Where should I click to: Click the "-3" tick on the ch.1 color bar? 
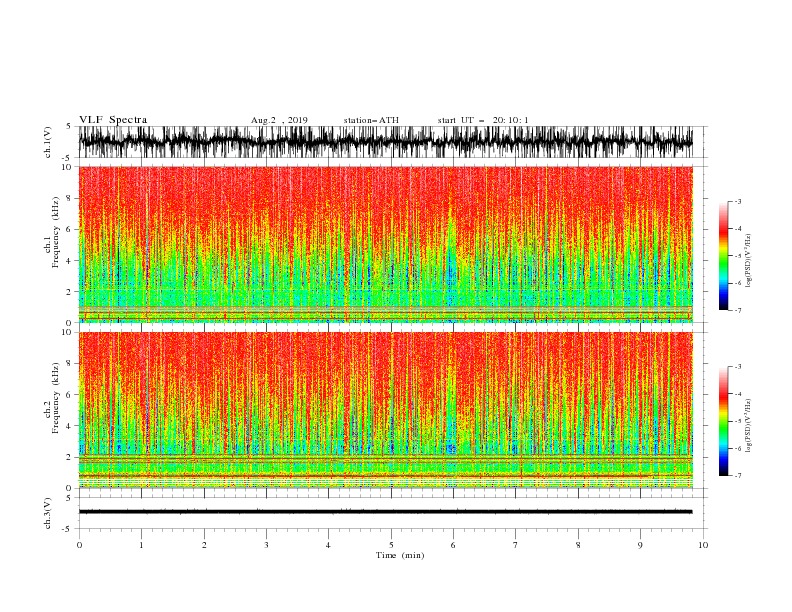tap(737, 201)
